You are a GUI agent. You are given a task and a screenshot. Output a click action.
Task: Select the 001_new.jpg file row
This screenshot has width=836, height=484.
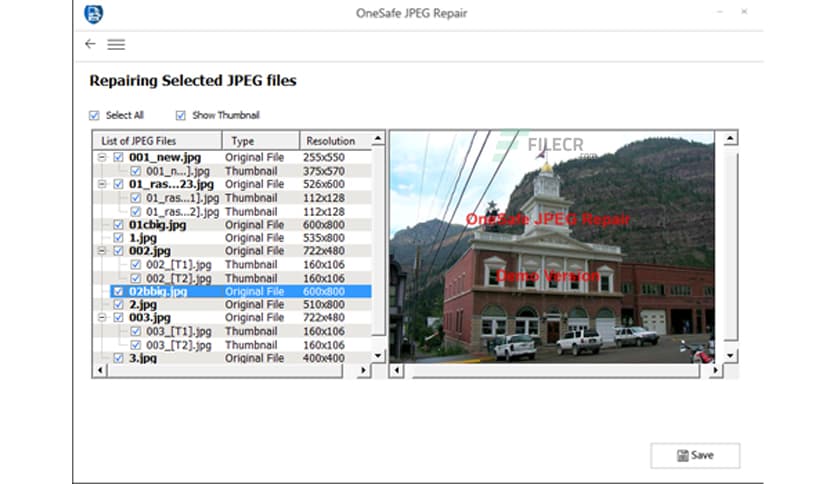232,157
